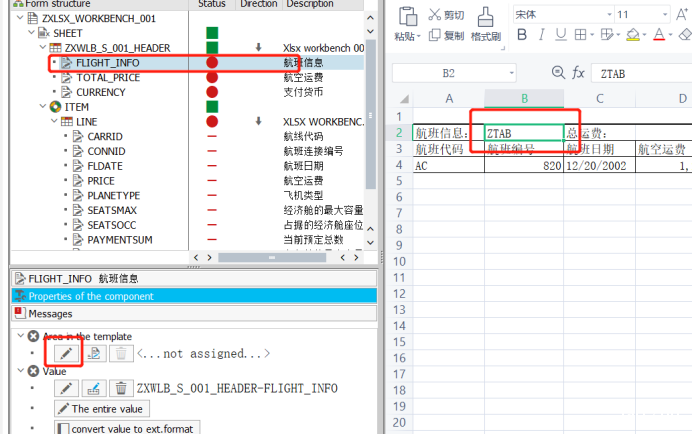Click the pencil edit icon for template area
Image resolution: width=693 pixels, height=434 pixels.
point(66,353)
